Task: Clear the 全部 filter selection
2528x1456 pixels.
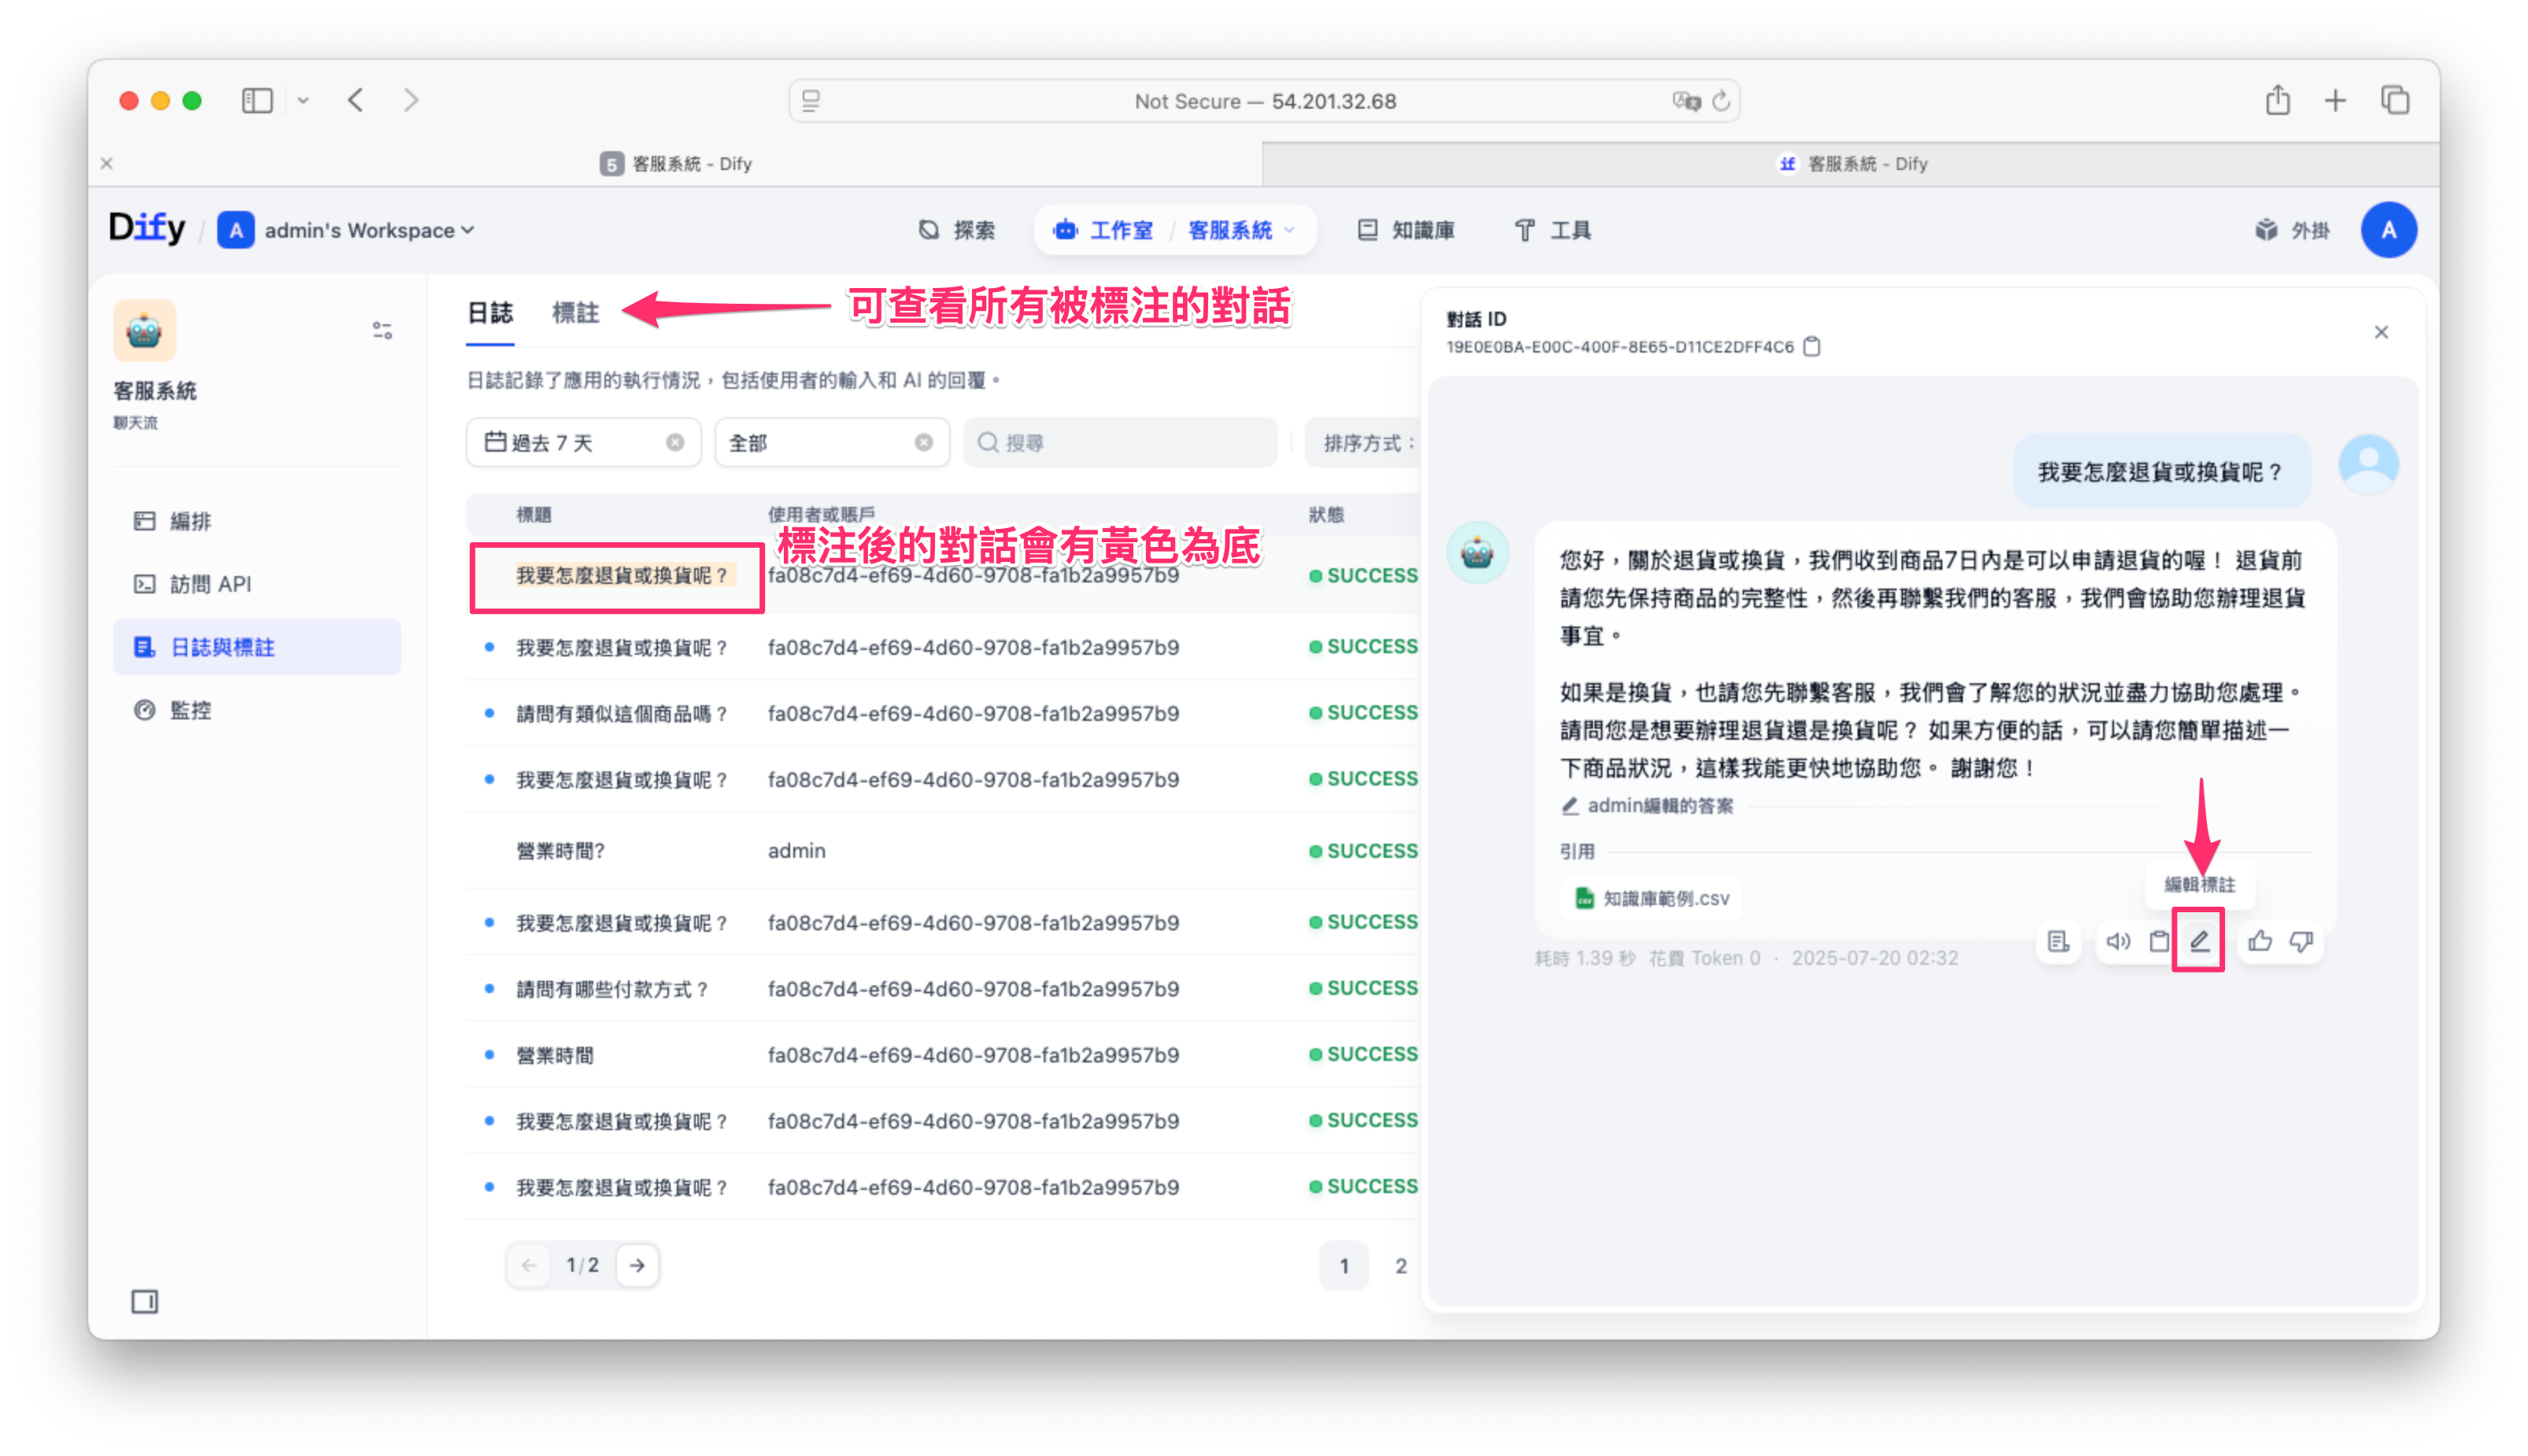Action: pos(923,442)
